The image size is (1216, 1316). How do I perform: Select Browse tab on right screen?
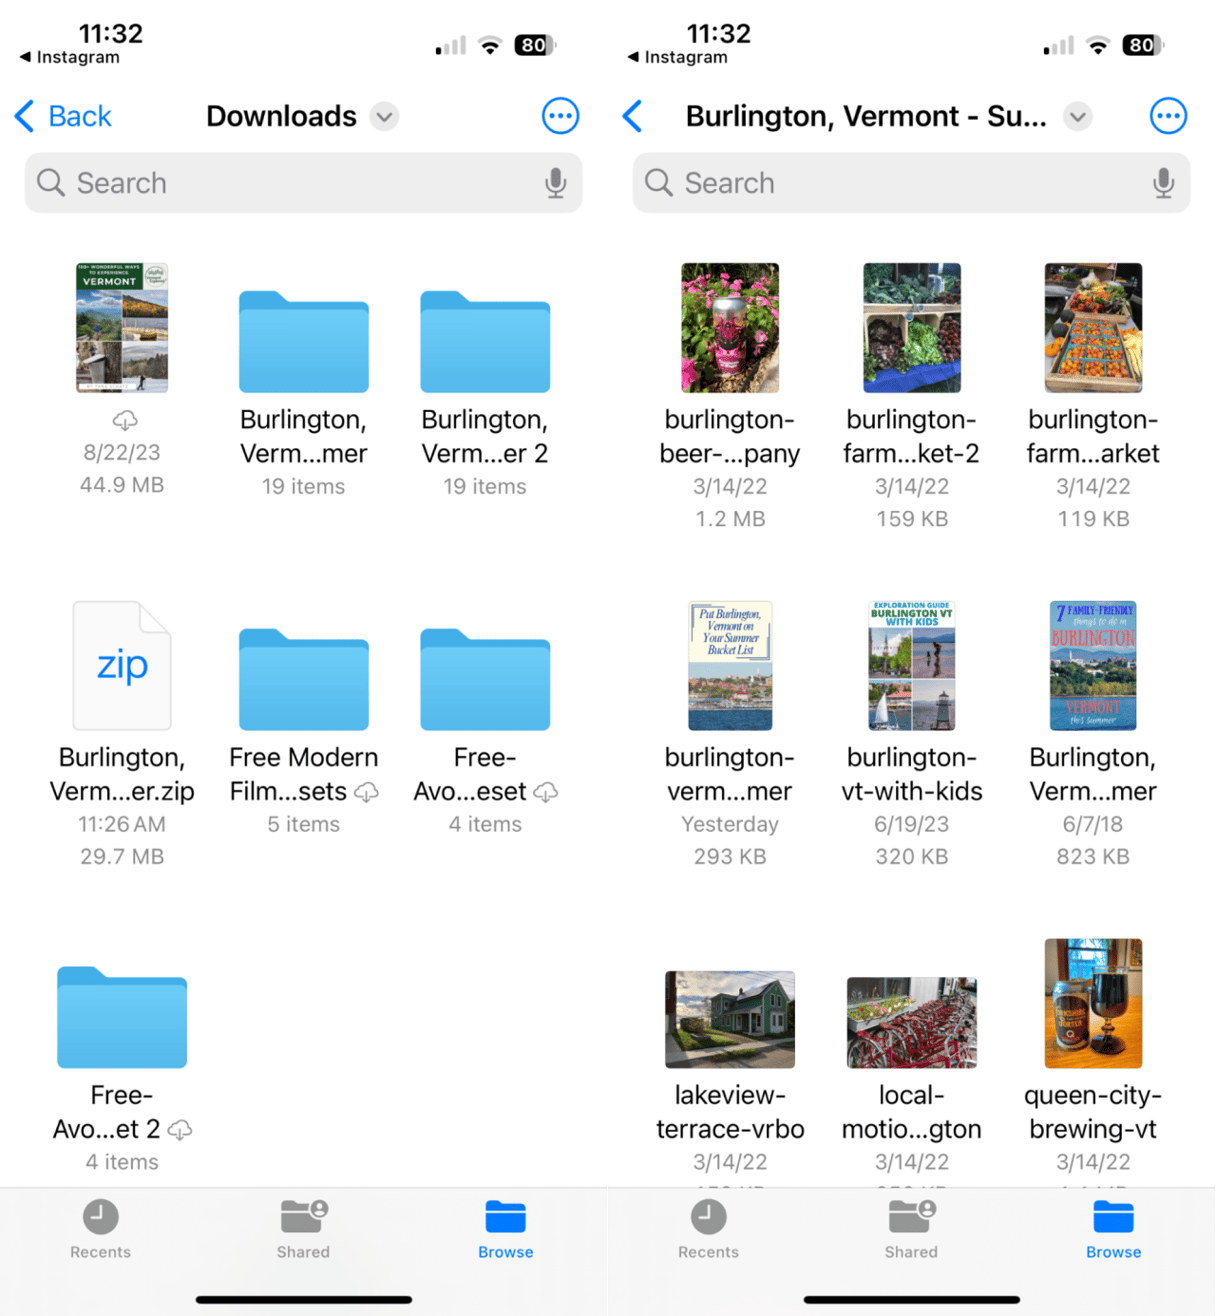[x=1113, y=1229]
